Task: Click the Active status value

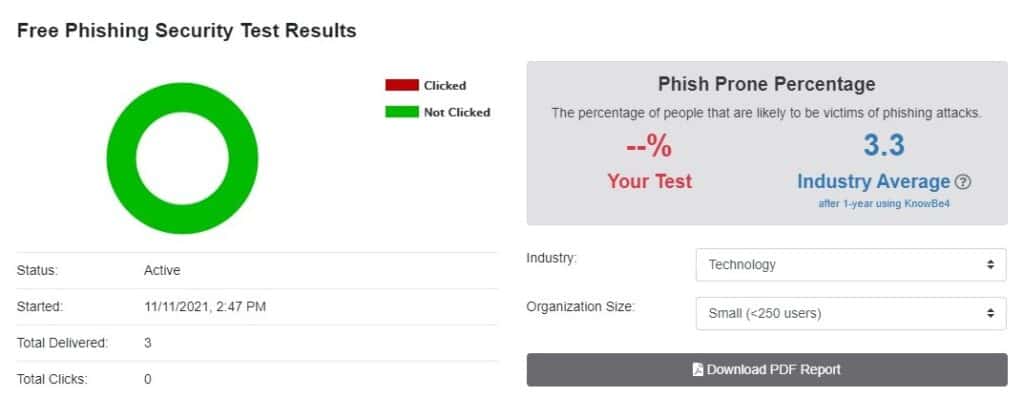Action: coord(162,270)
